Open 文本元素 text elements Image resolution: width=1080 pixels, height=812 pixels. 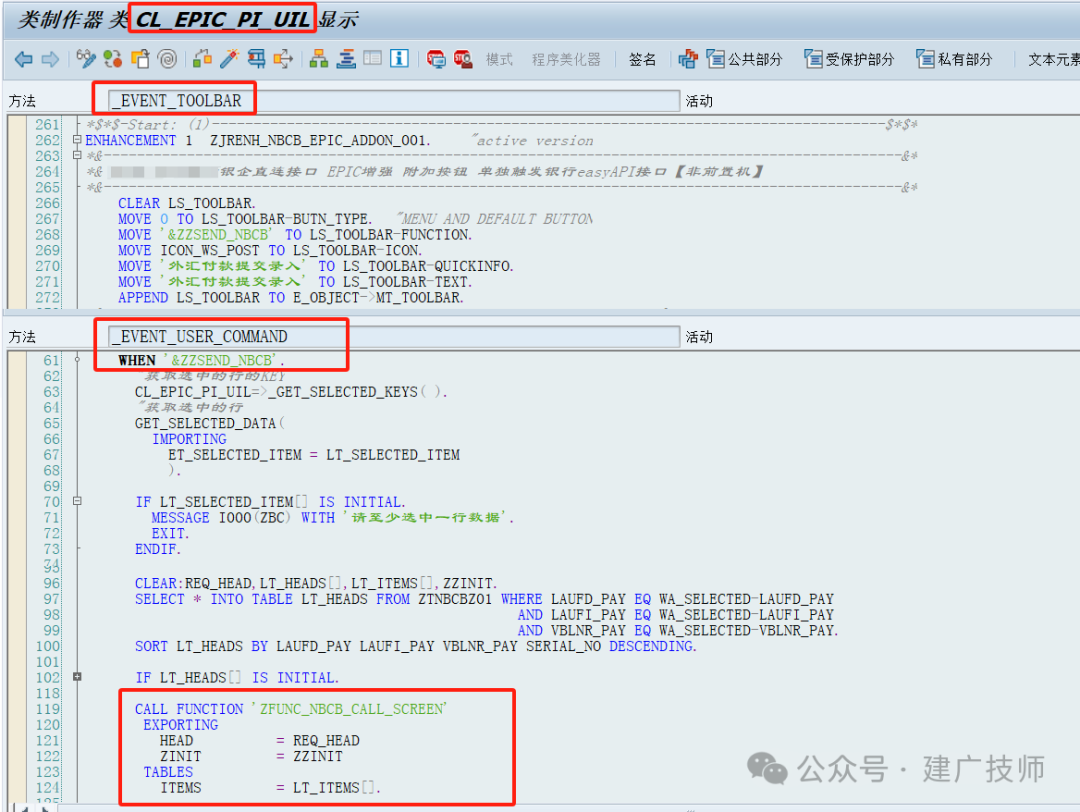[1053, 60]
